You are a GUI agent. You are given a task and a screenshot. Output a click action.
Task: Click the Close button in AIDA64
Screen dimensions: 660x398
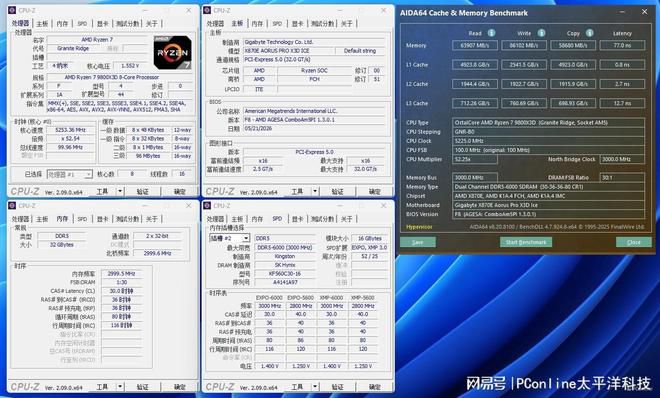coord(633,242)
